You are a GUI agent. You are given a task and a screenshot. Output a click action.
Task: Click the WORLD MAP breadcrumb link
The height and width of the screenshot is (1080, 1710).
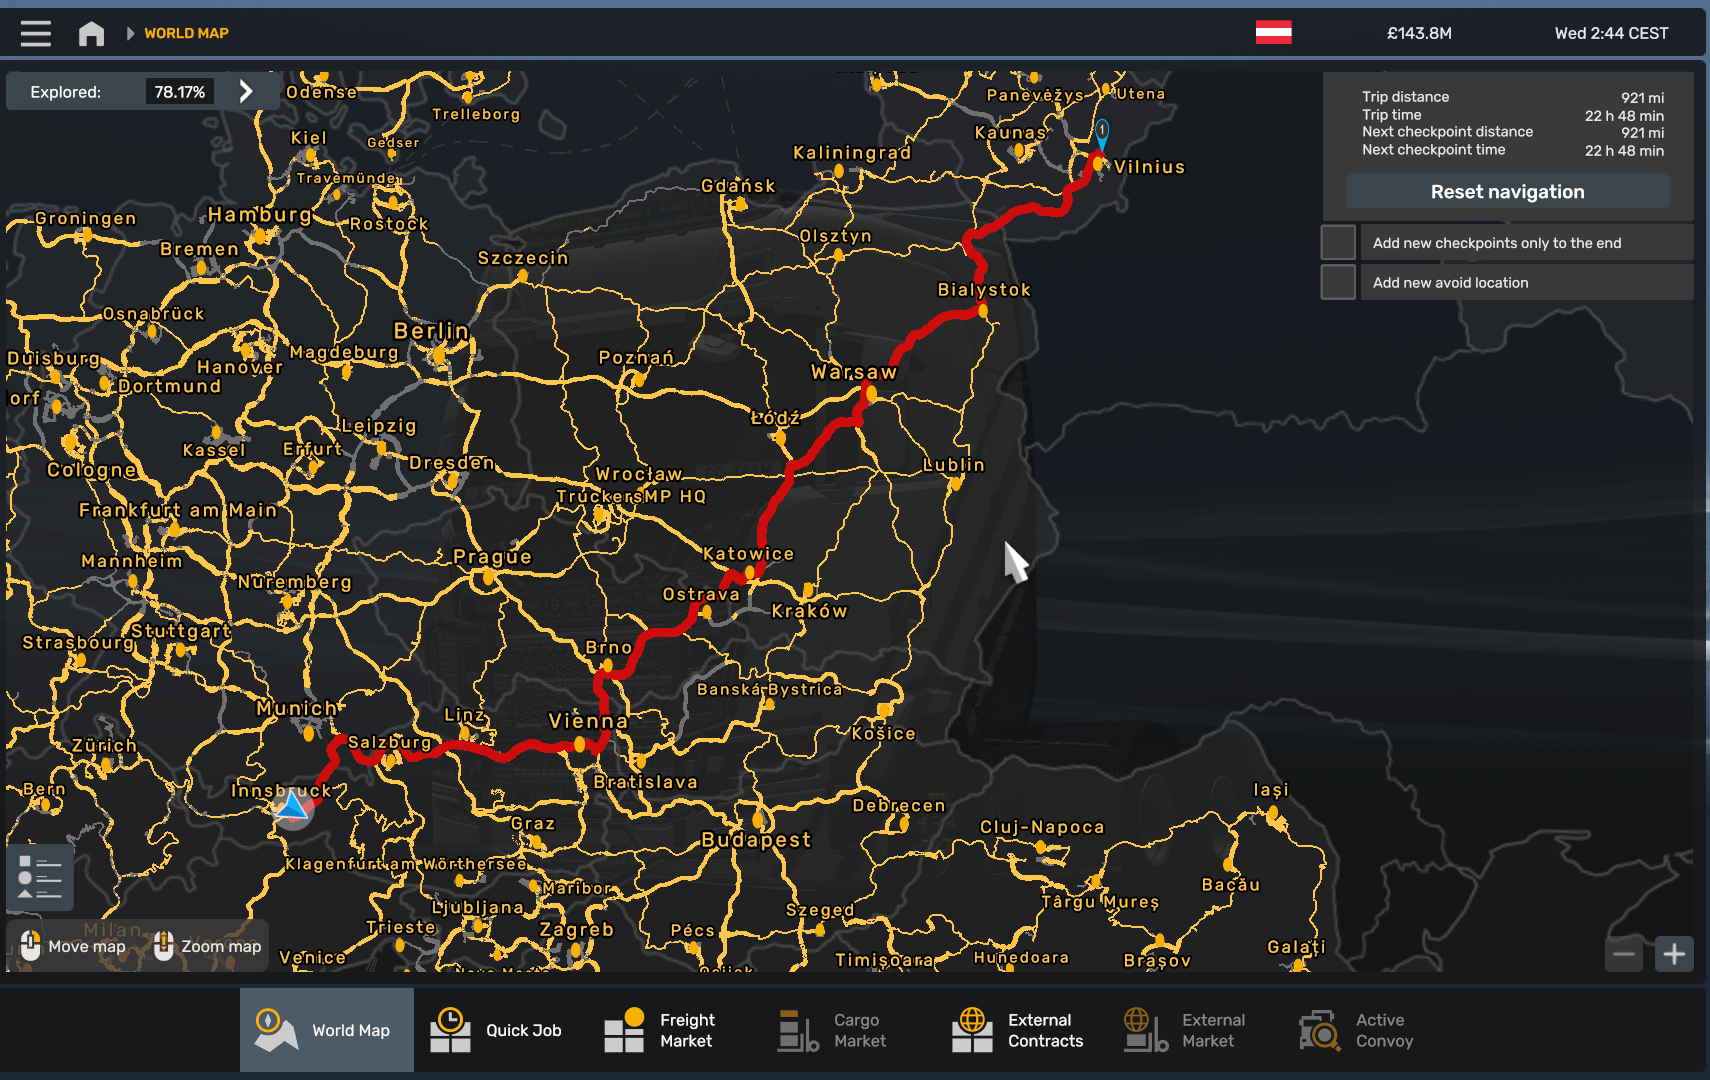tap(186, 33)
